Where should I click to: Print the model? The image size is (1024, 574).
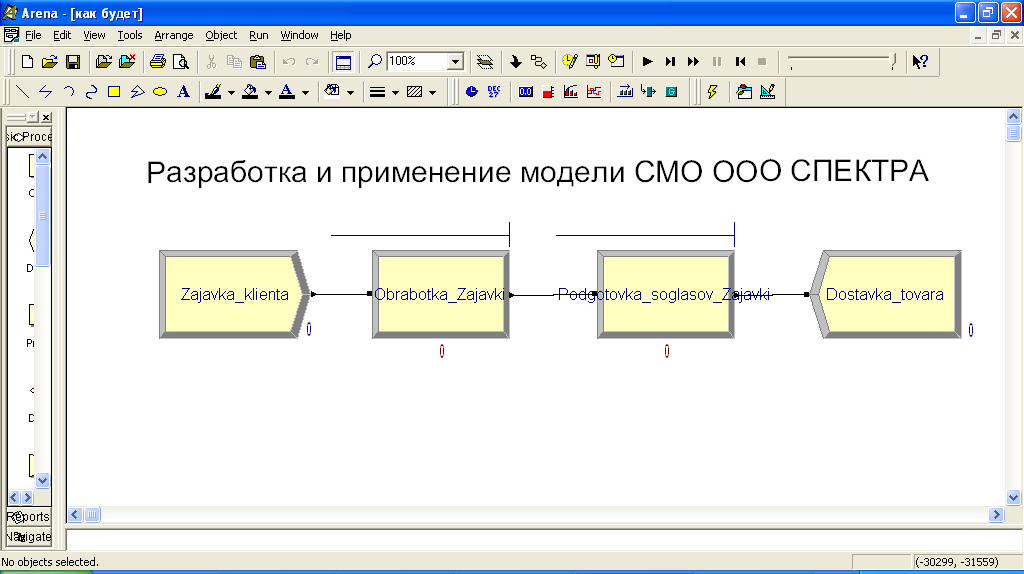(157, 61)
